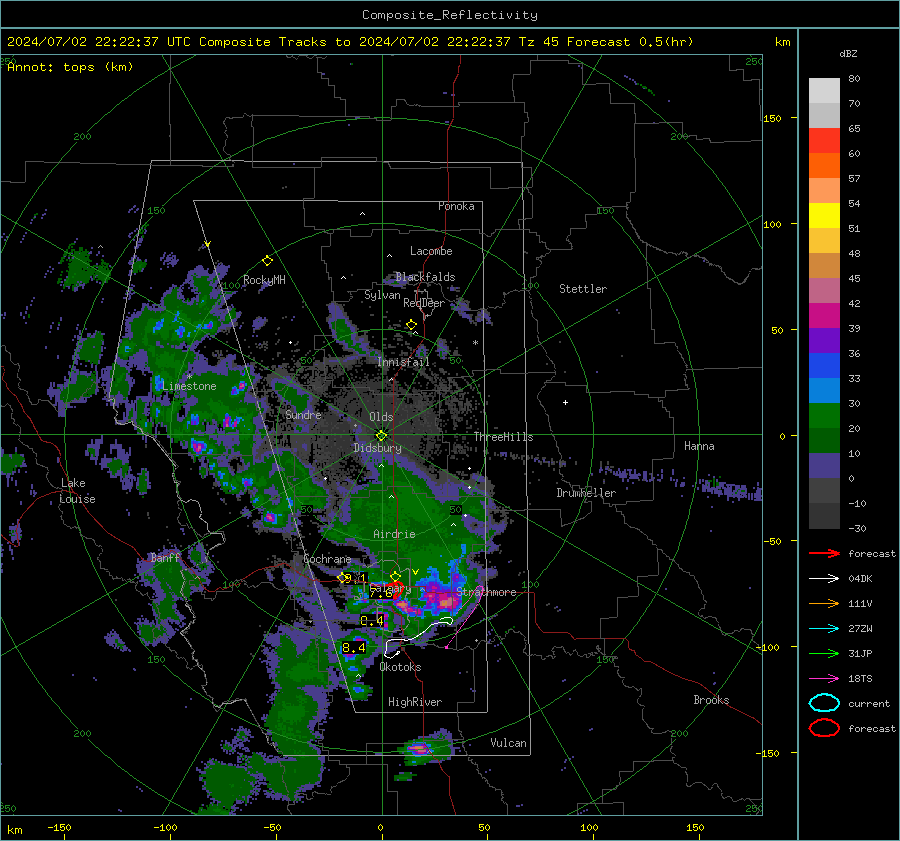Click the Cochrane town label
Screen dimensions: 900x841
click(327, 559)
